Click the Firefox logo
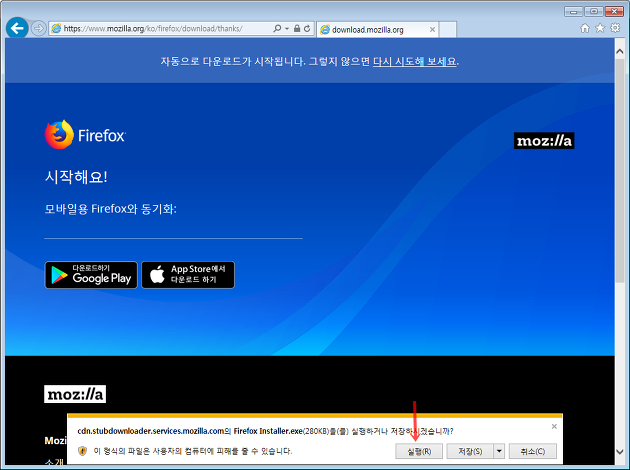The height and width of the screenshot is (470, 630). 85,135
